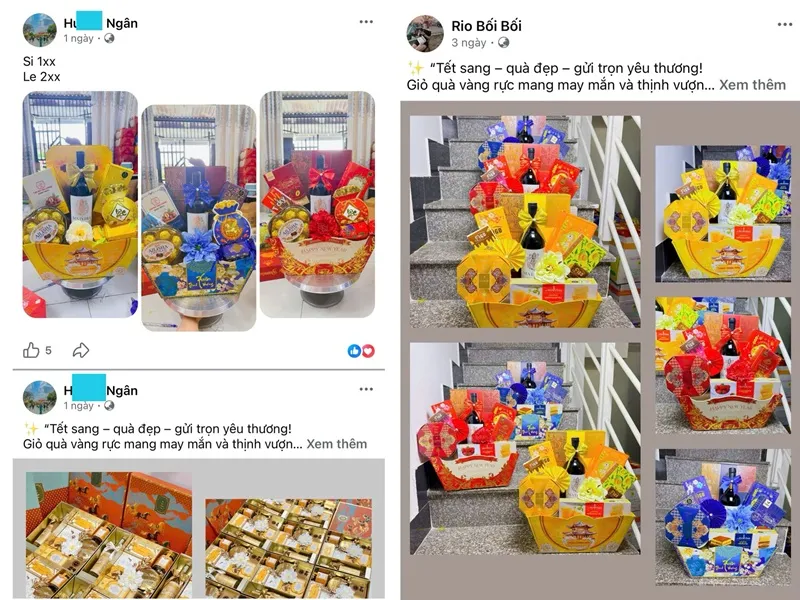Open blue flower basket photo in first post

(198, 218)
